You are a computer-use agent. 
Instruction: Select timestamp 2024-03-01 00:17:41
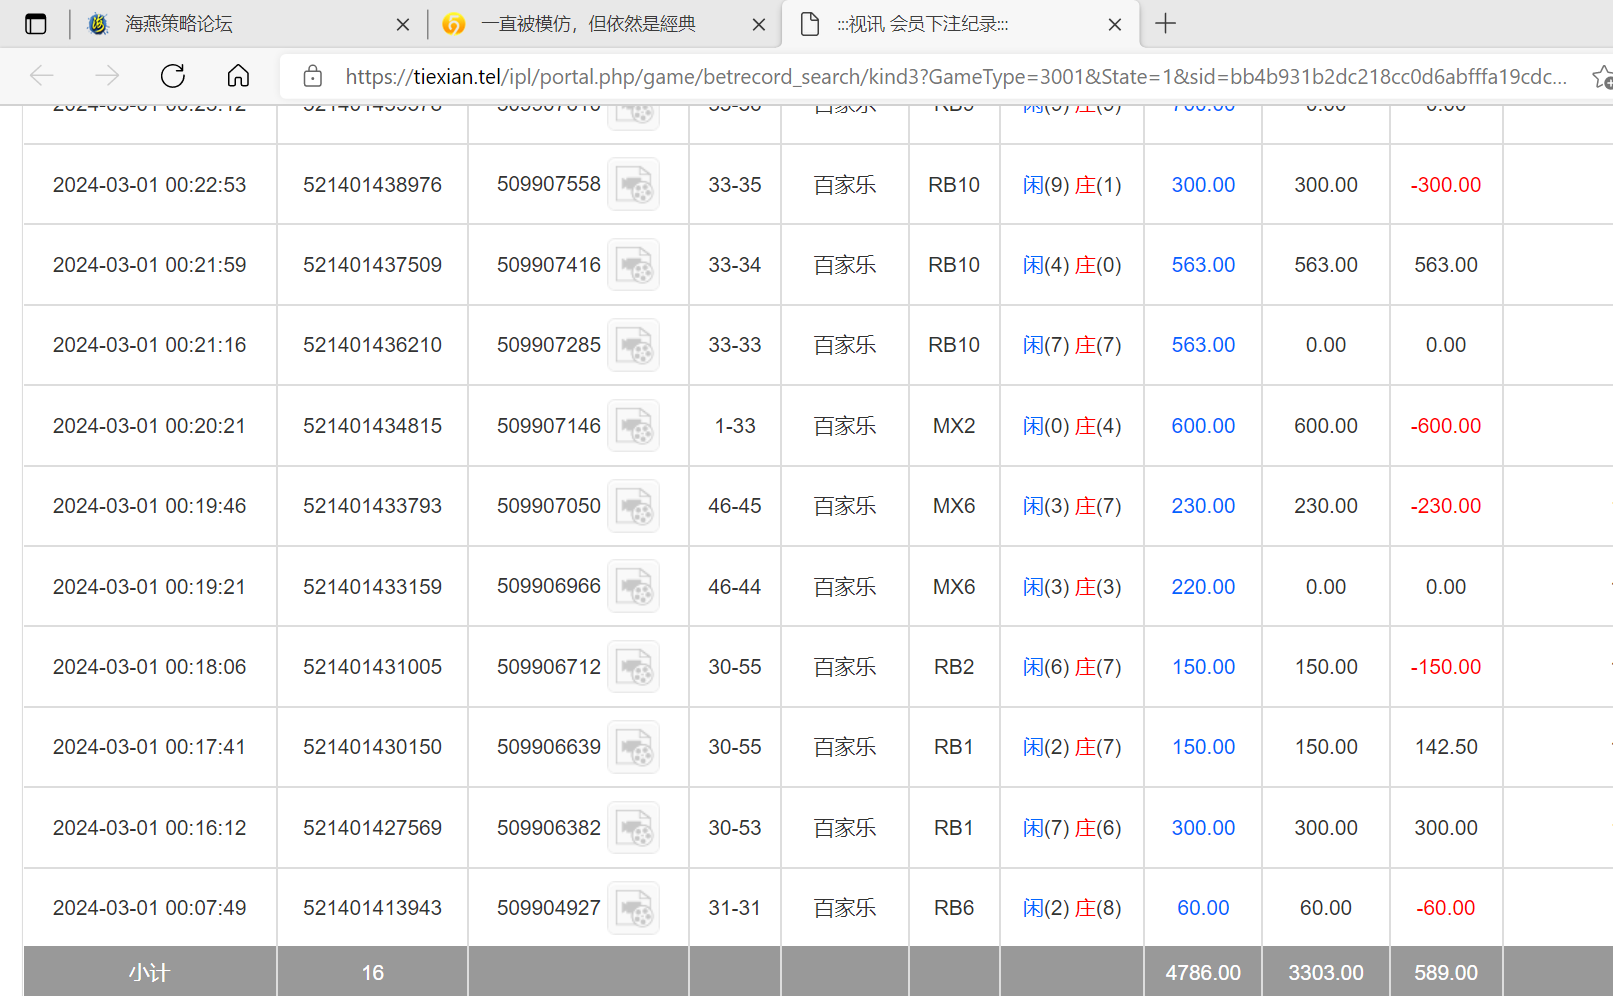(149, 747)
